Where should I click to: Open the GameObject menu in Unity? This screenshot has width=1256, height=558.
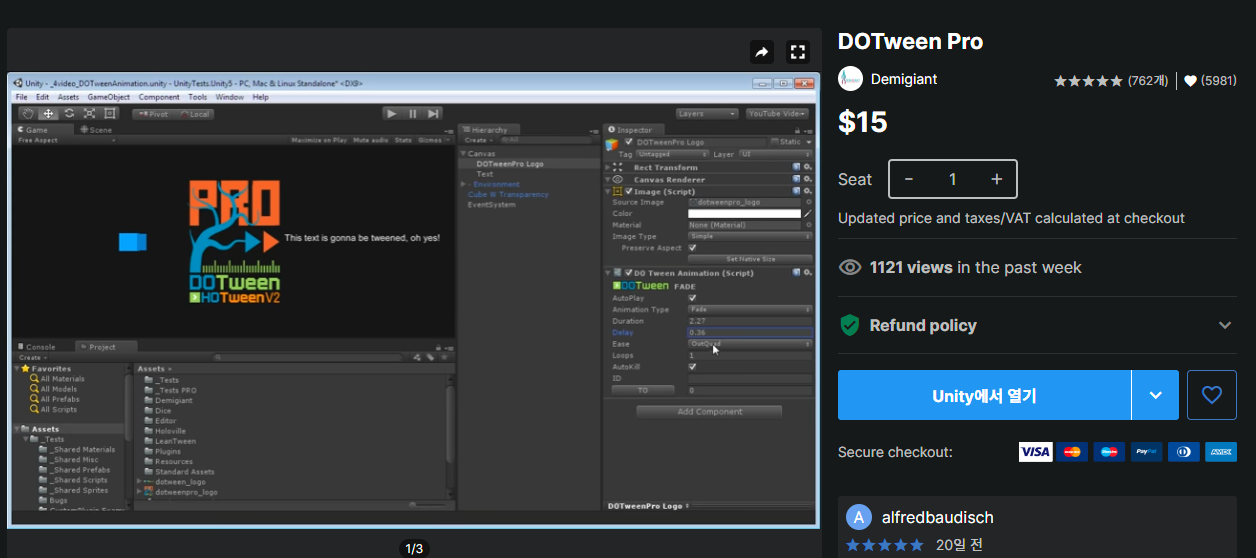click(108, 97)
